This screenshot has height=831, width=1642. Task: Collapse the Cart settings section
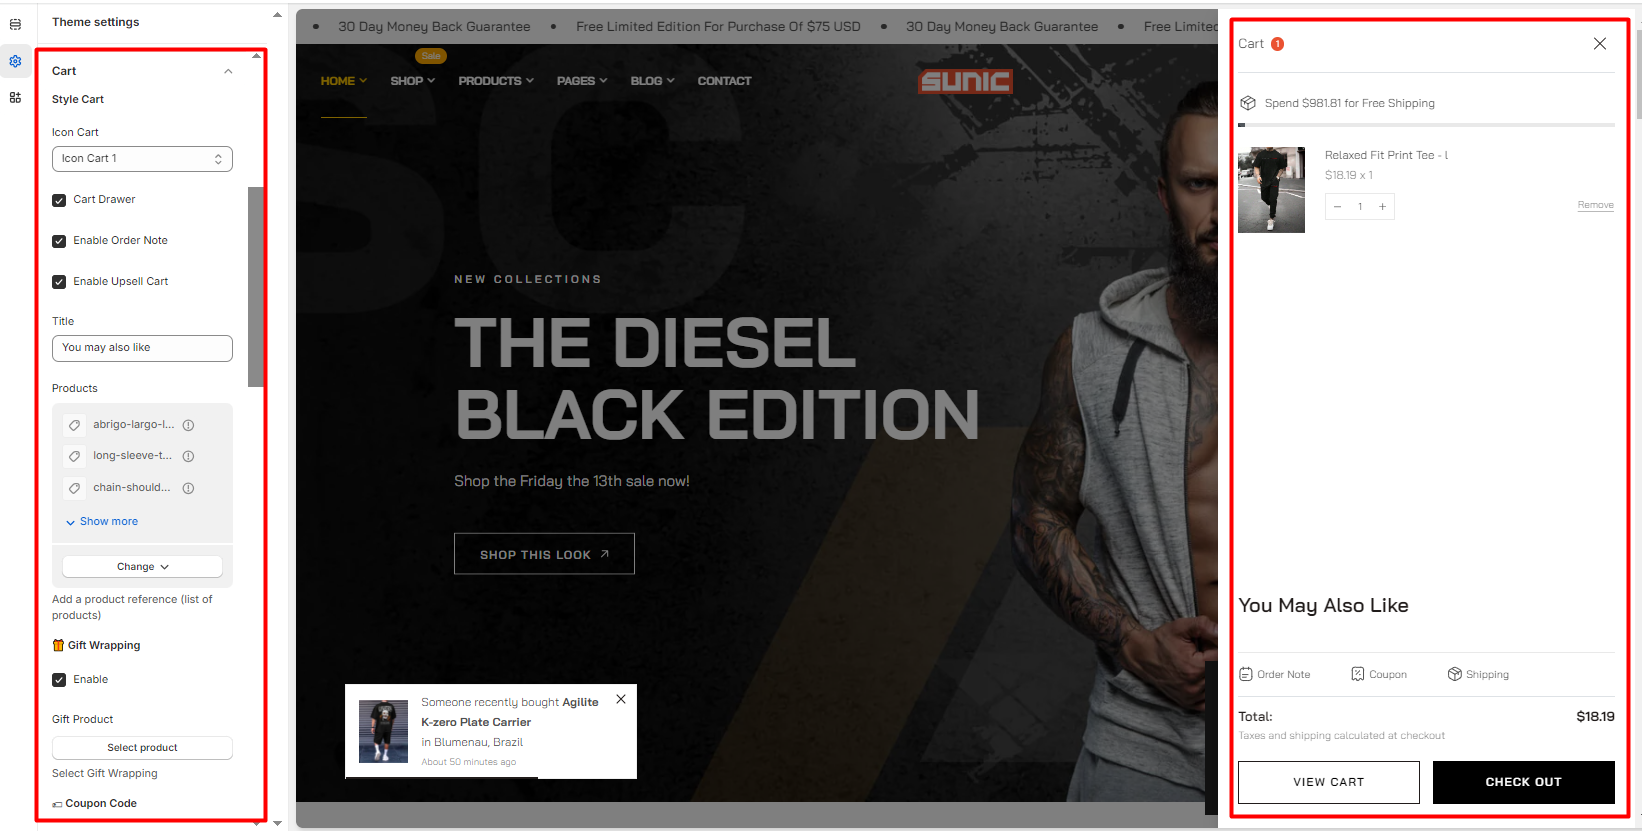point(228,71)
